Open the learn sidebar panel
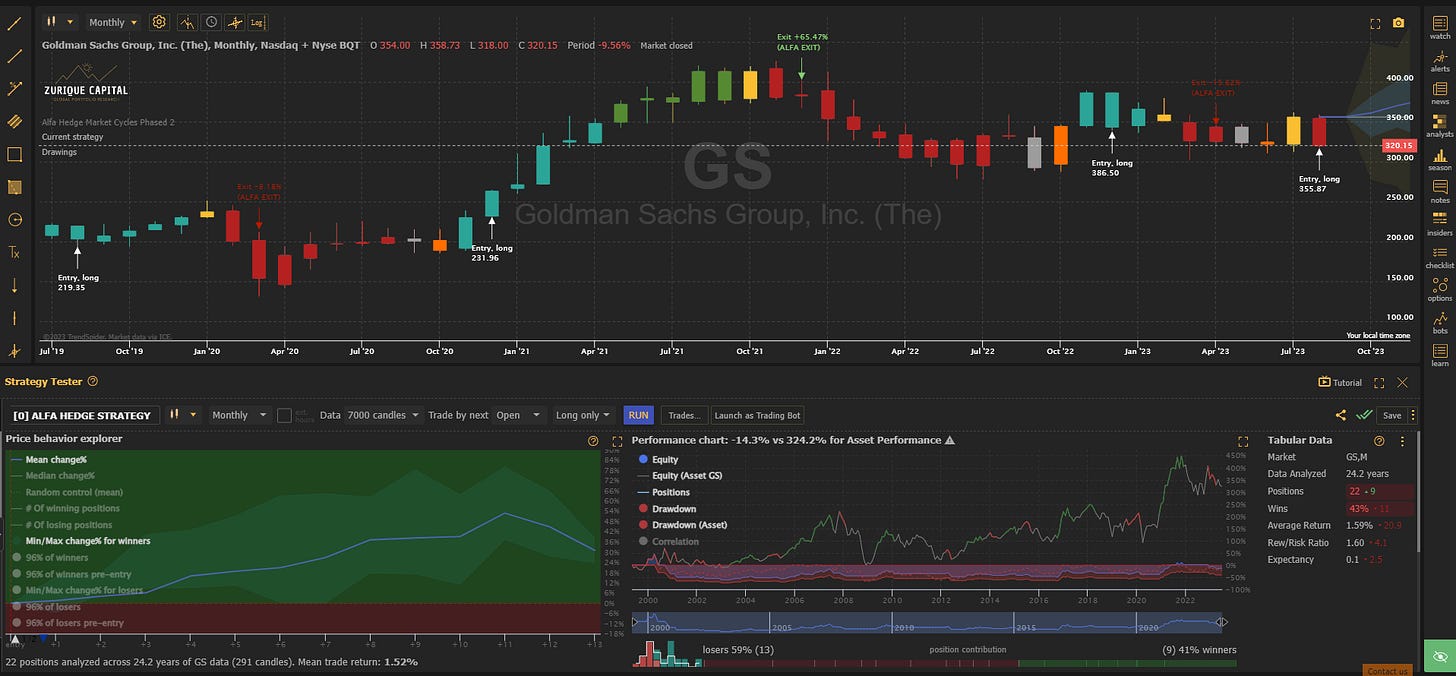The width and height of the screenshot is (1456, 676). [1440, 353]
